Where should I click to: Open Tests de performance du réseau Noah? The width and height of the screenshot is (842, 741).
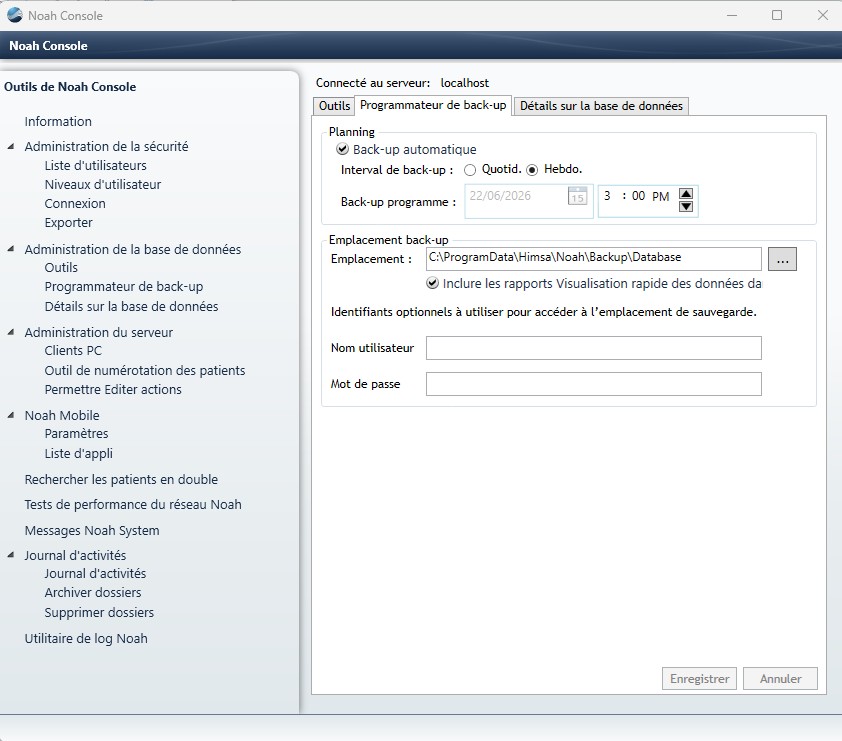pos(133,505)
